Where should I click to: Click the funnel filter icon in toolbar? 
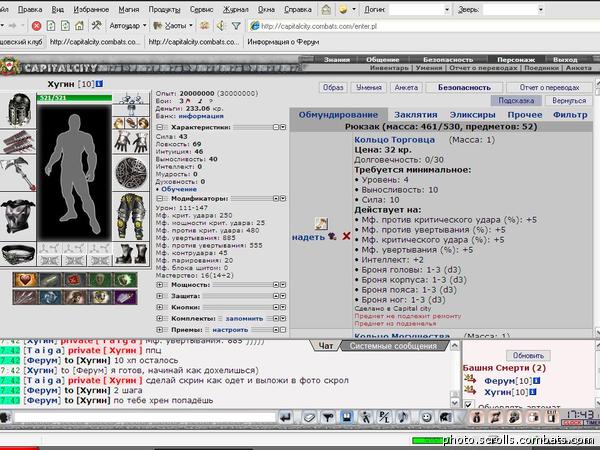(236, 26)
